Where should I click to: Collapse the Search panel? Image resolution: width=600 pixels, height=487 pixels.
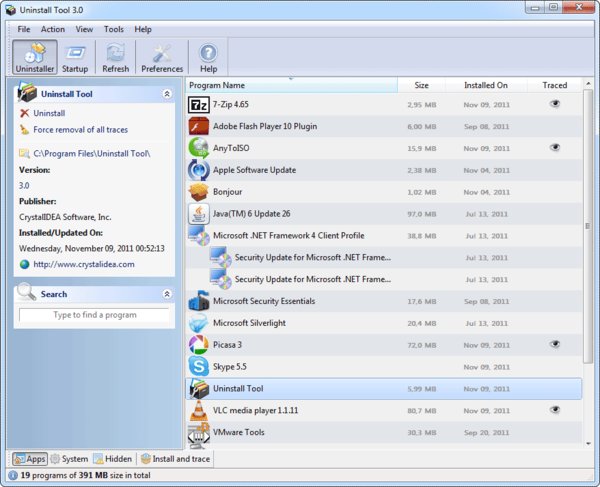167,294
